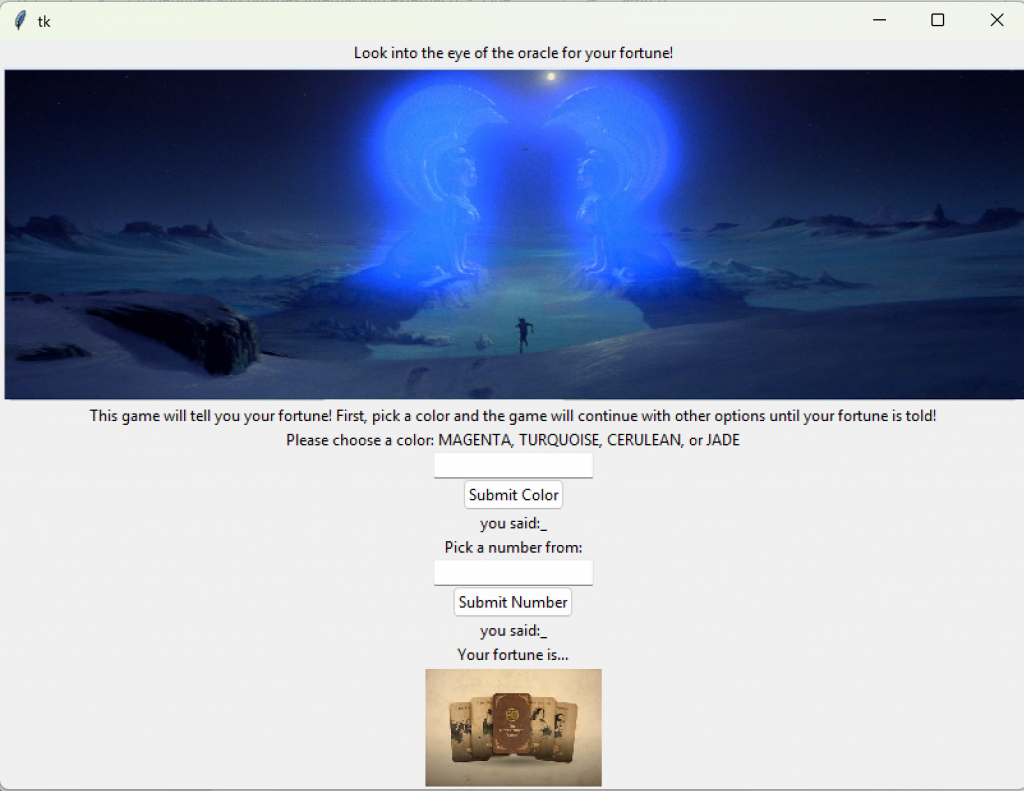Click the 'Look into the eye of the oracle' heading
This screenshot has height=791, width=1024.
[513, 53]
